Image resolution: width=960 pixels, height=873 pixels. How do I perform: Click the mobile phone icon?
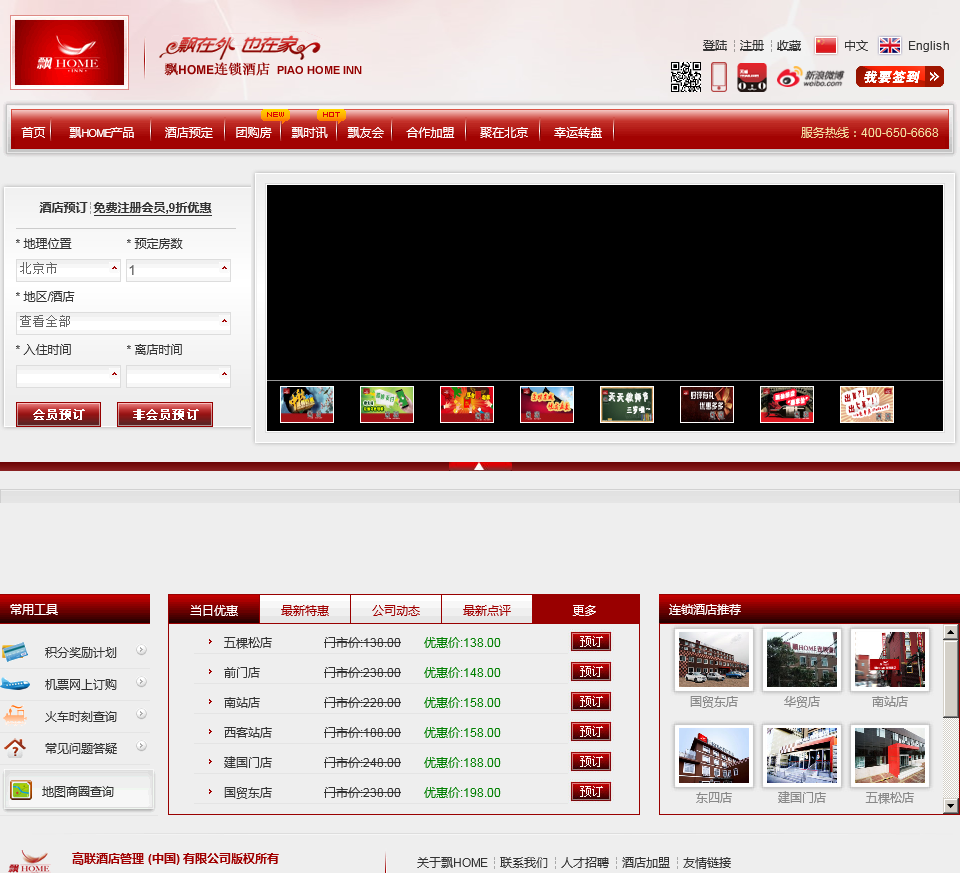click(x=719, y=77)
